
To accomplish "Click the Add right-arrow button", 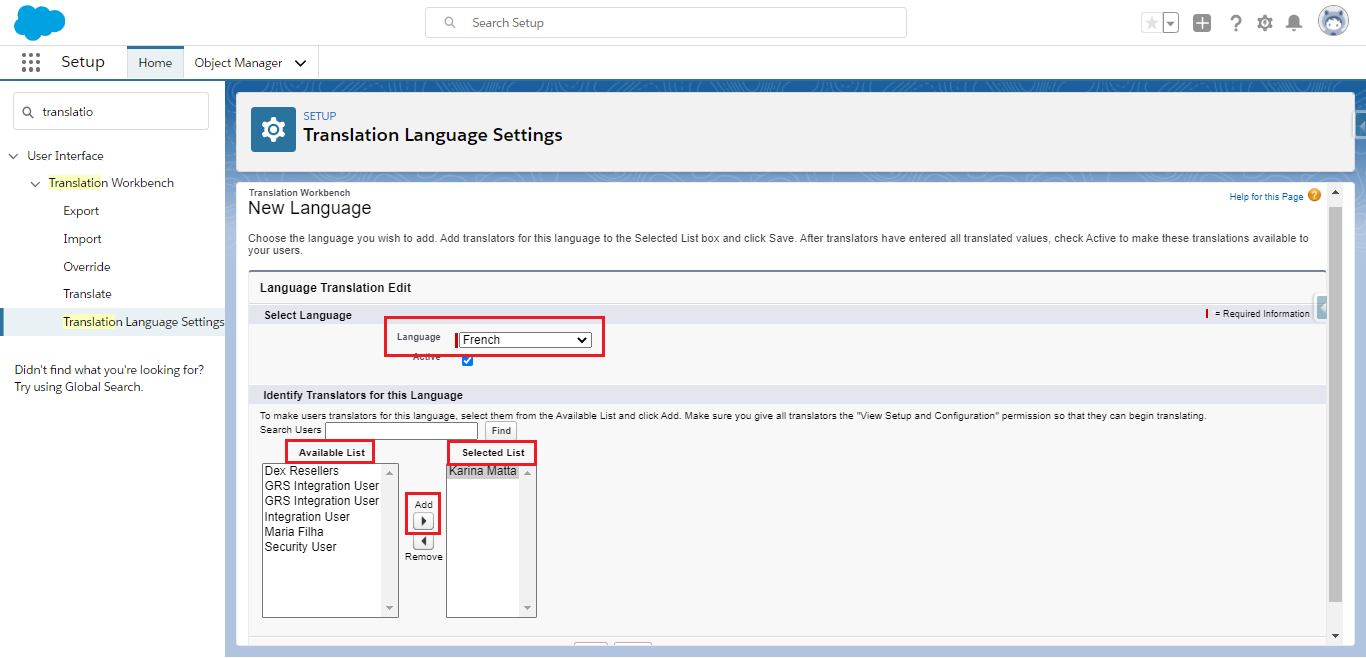I will point(423,521).
